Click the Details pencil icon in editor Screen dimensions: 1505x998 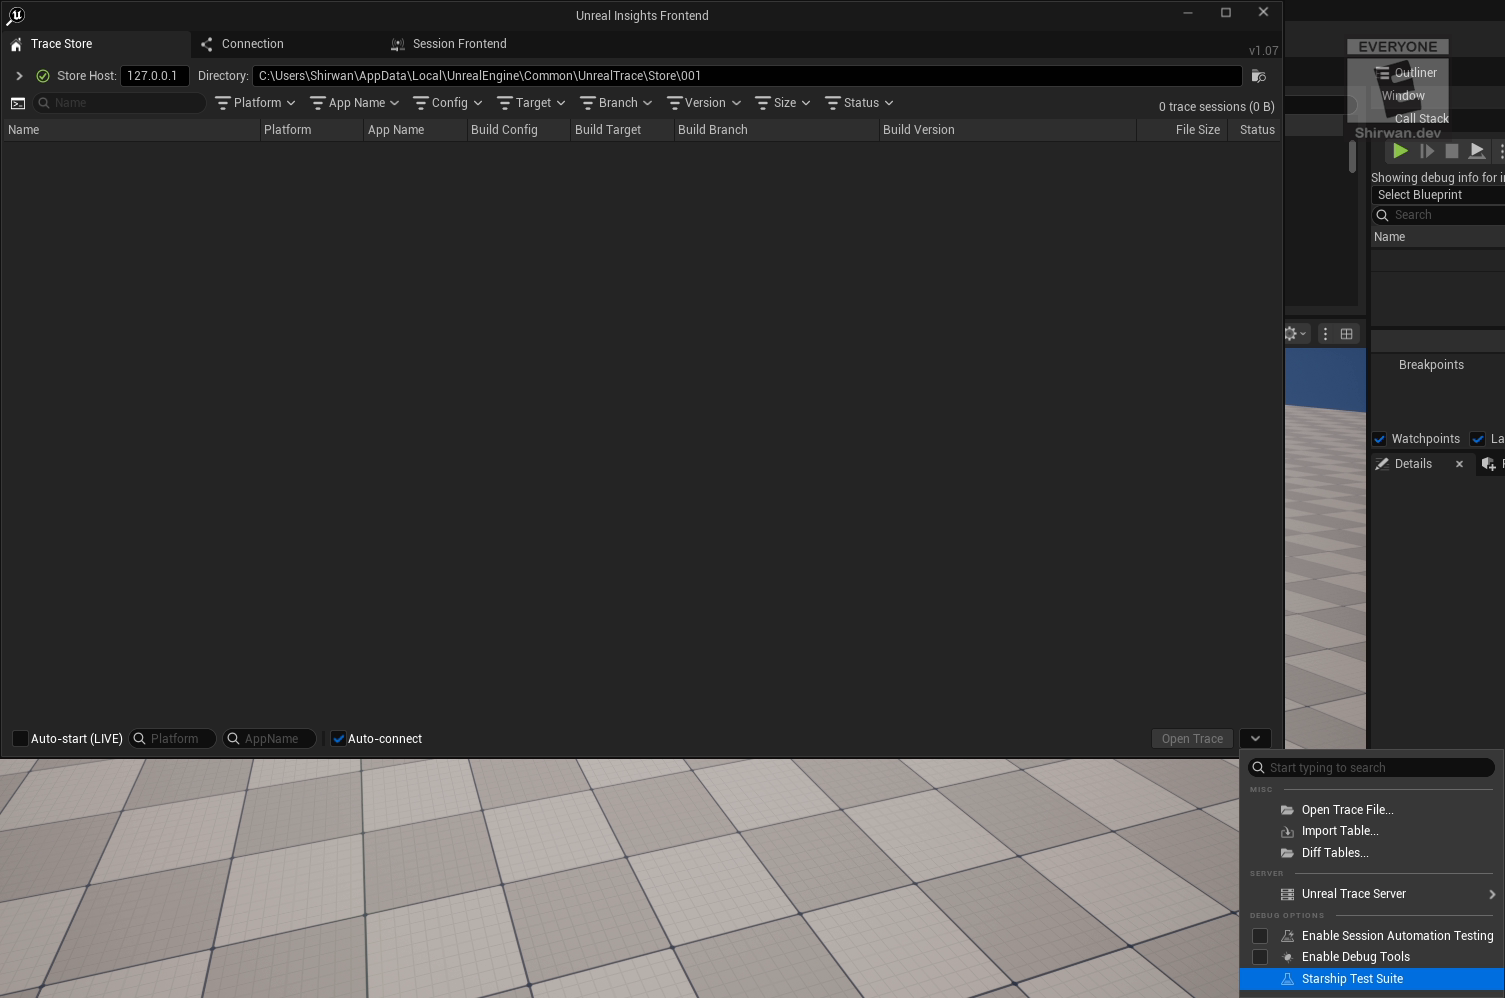[x=1382, y=464]
